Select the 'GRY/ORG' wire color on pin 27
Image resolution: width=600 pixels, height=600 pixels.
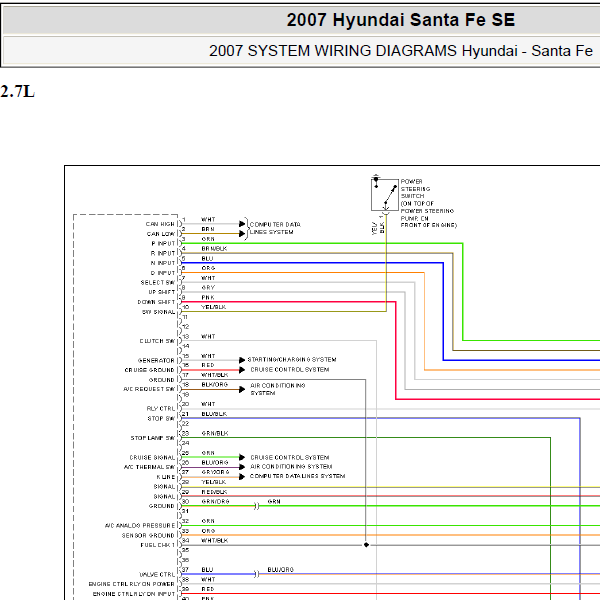(x=215, y=473)
